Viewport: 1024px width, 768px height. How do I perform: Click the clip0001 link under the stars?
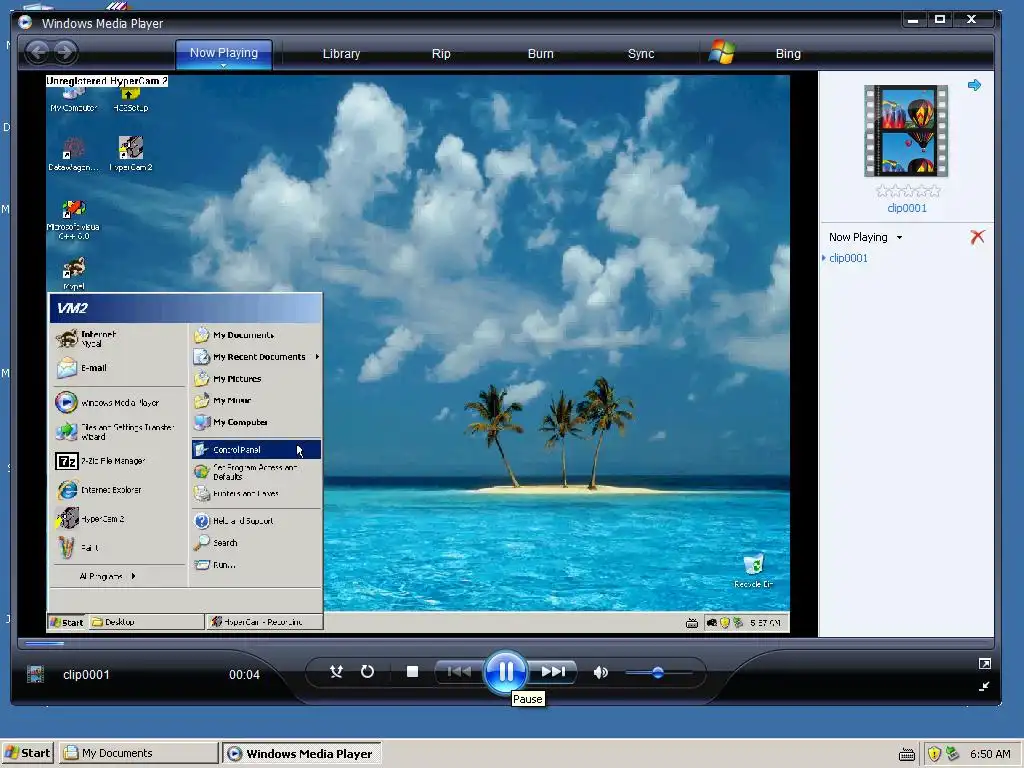[907, 208]
